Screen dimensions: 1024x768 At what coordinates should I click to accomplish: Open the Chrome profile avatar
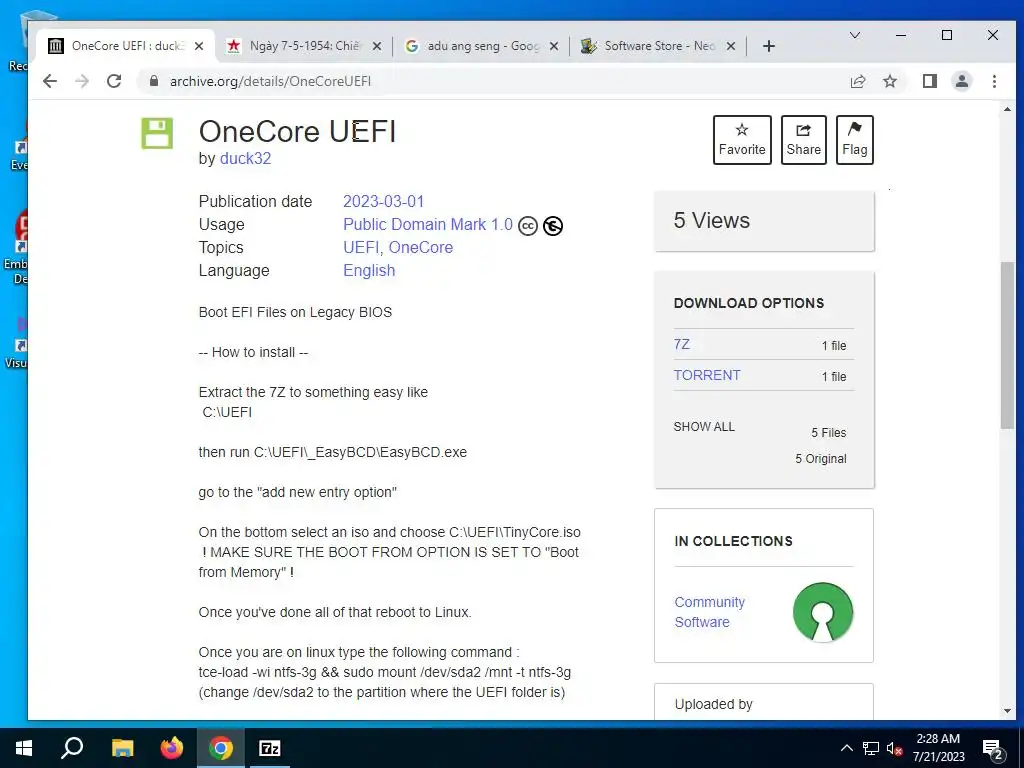(962, 81)
